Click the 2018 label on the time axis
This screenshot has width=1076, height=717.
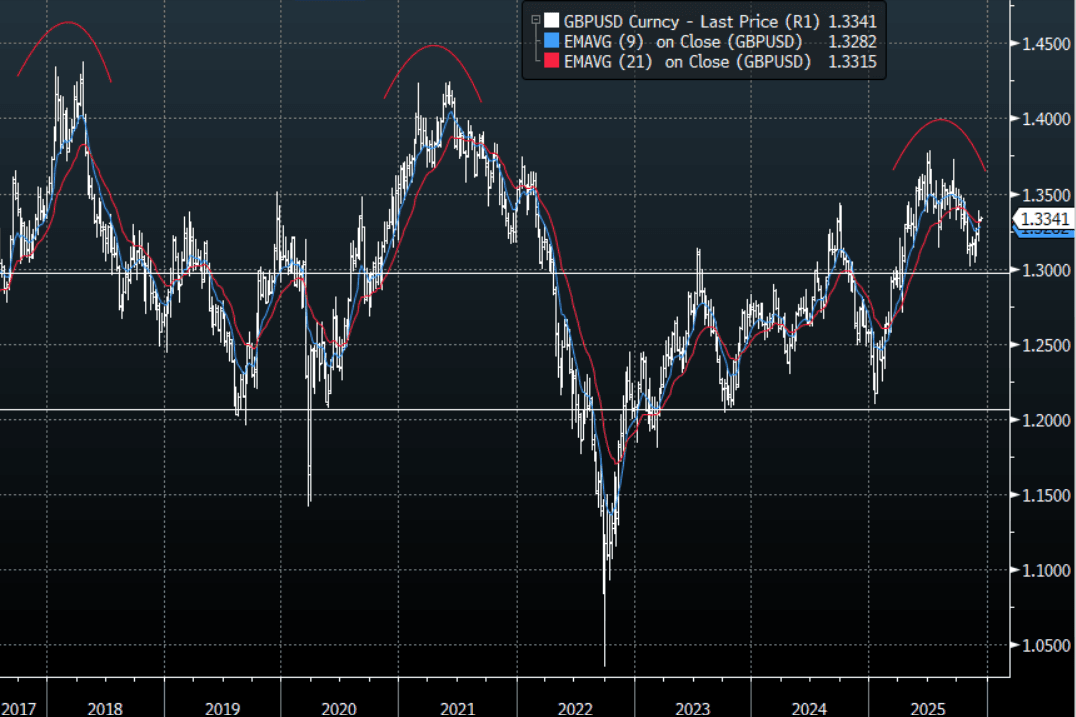(105, 709)
